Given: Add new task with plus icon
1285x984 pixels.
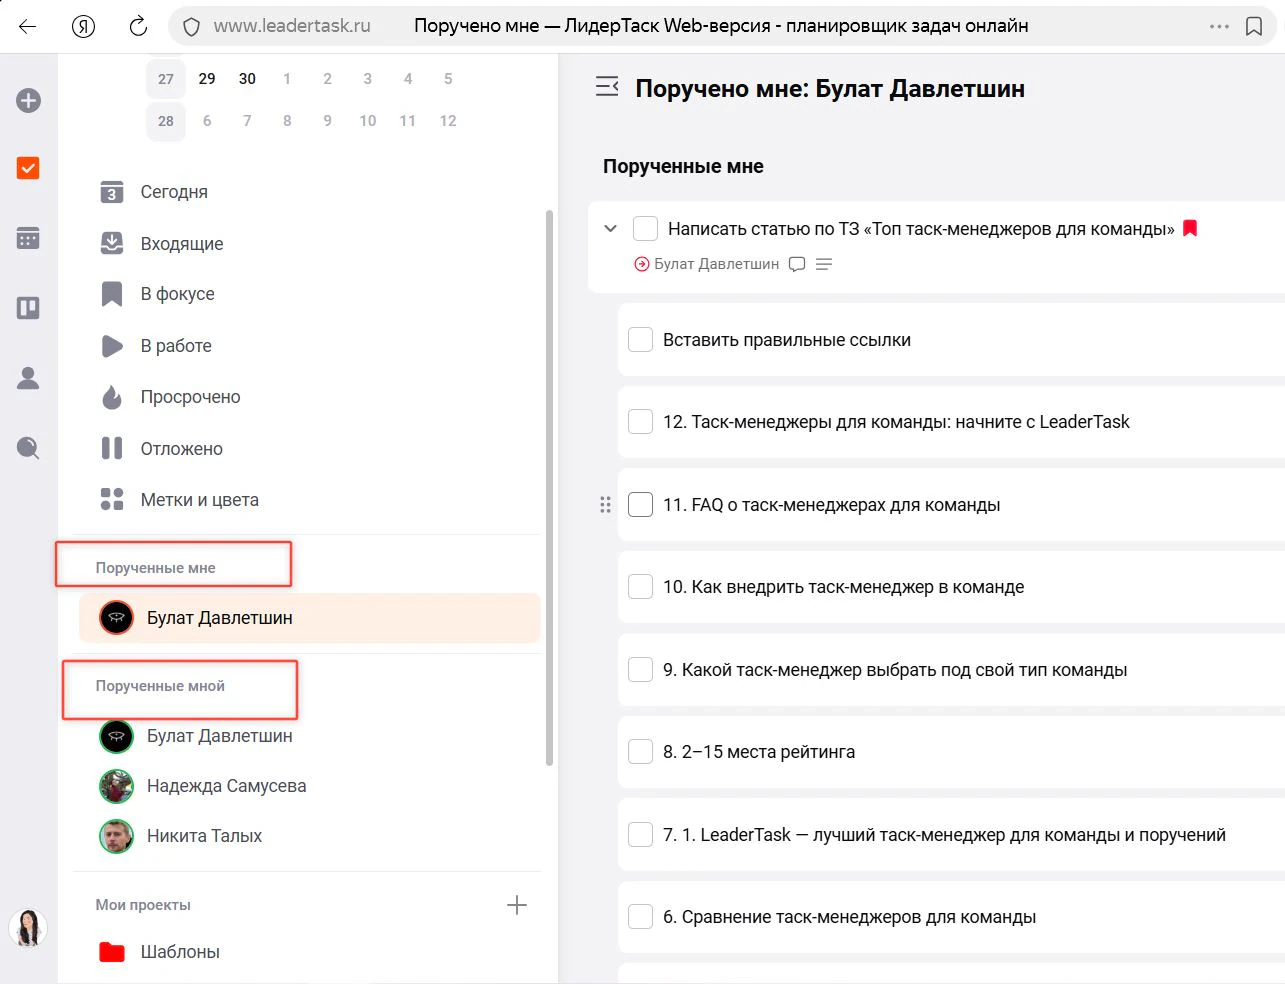Looking at the screenshot, I should click(29, 101).
